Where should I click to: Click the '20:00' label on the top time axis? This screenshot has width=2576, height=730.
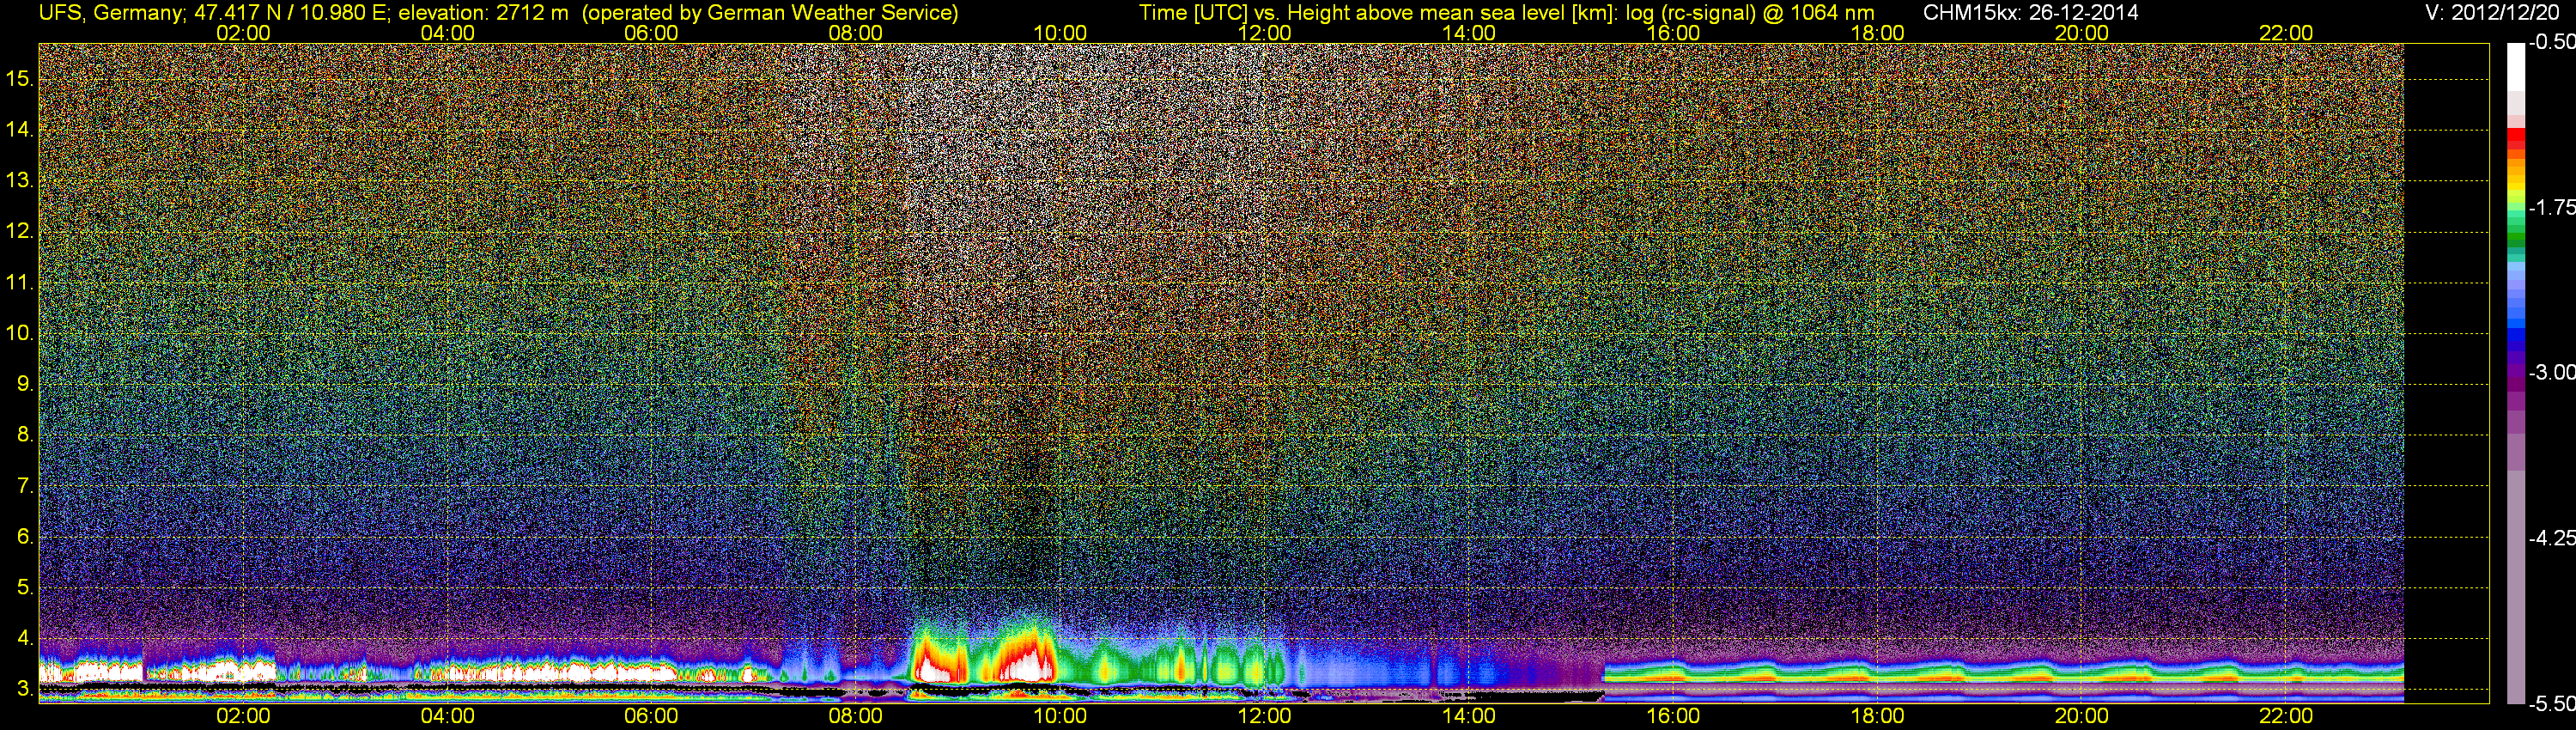coord(2082,33)
